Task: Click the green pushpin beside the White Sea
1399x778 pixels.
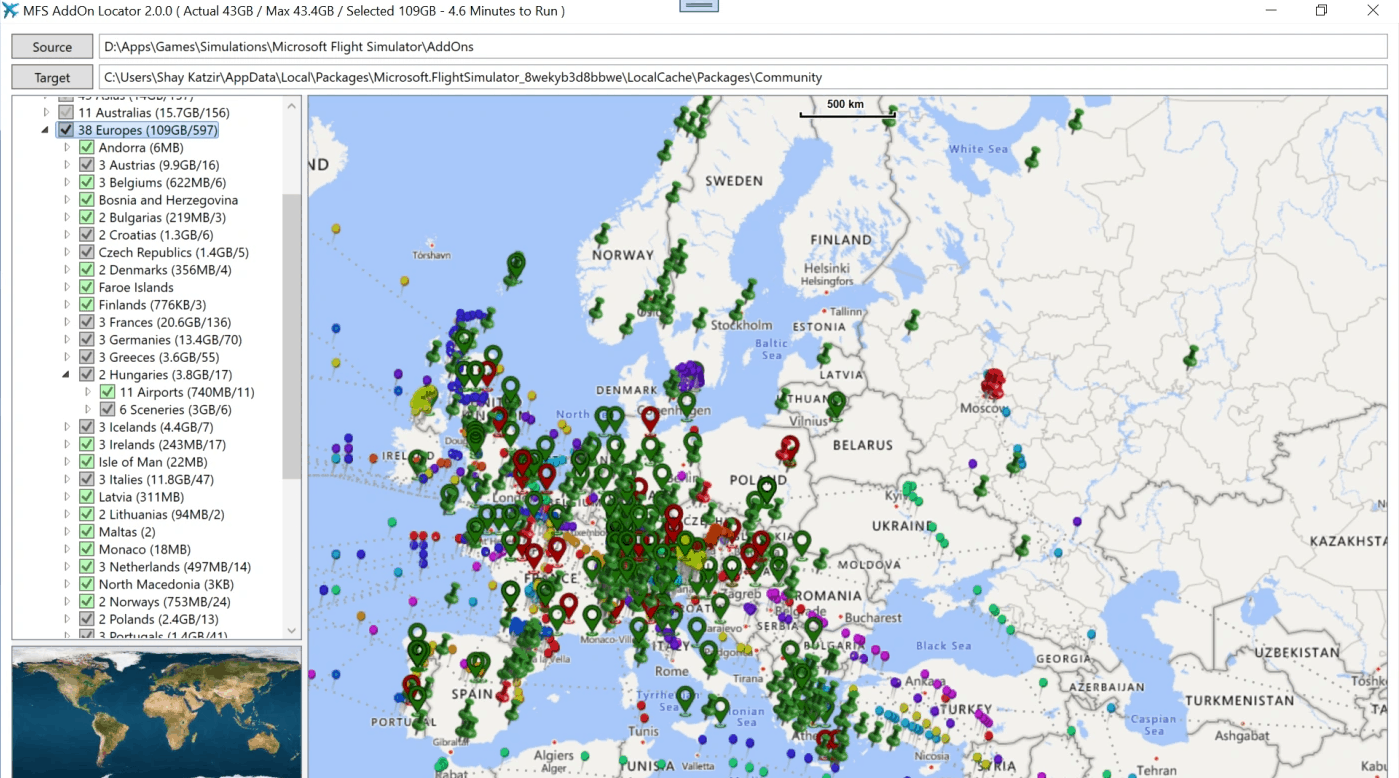Action: 1032,157
